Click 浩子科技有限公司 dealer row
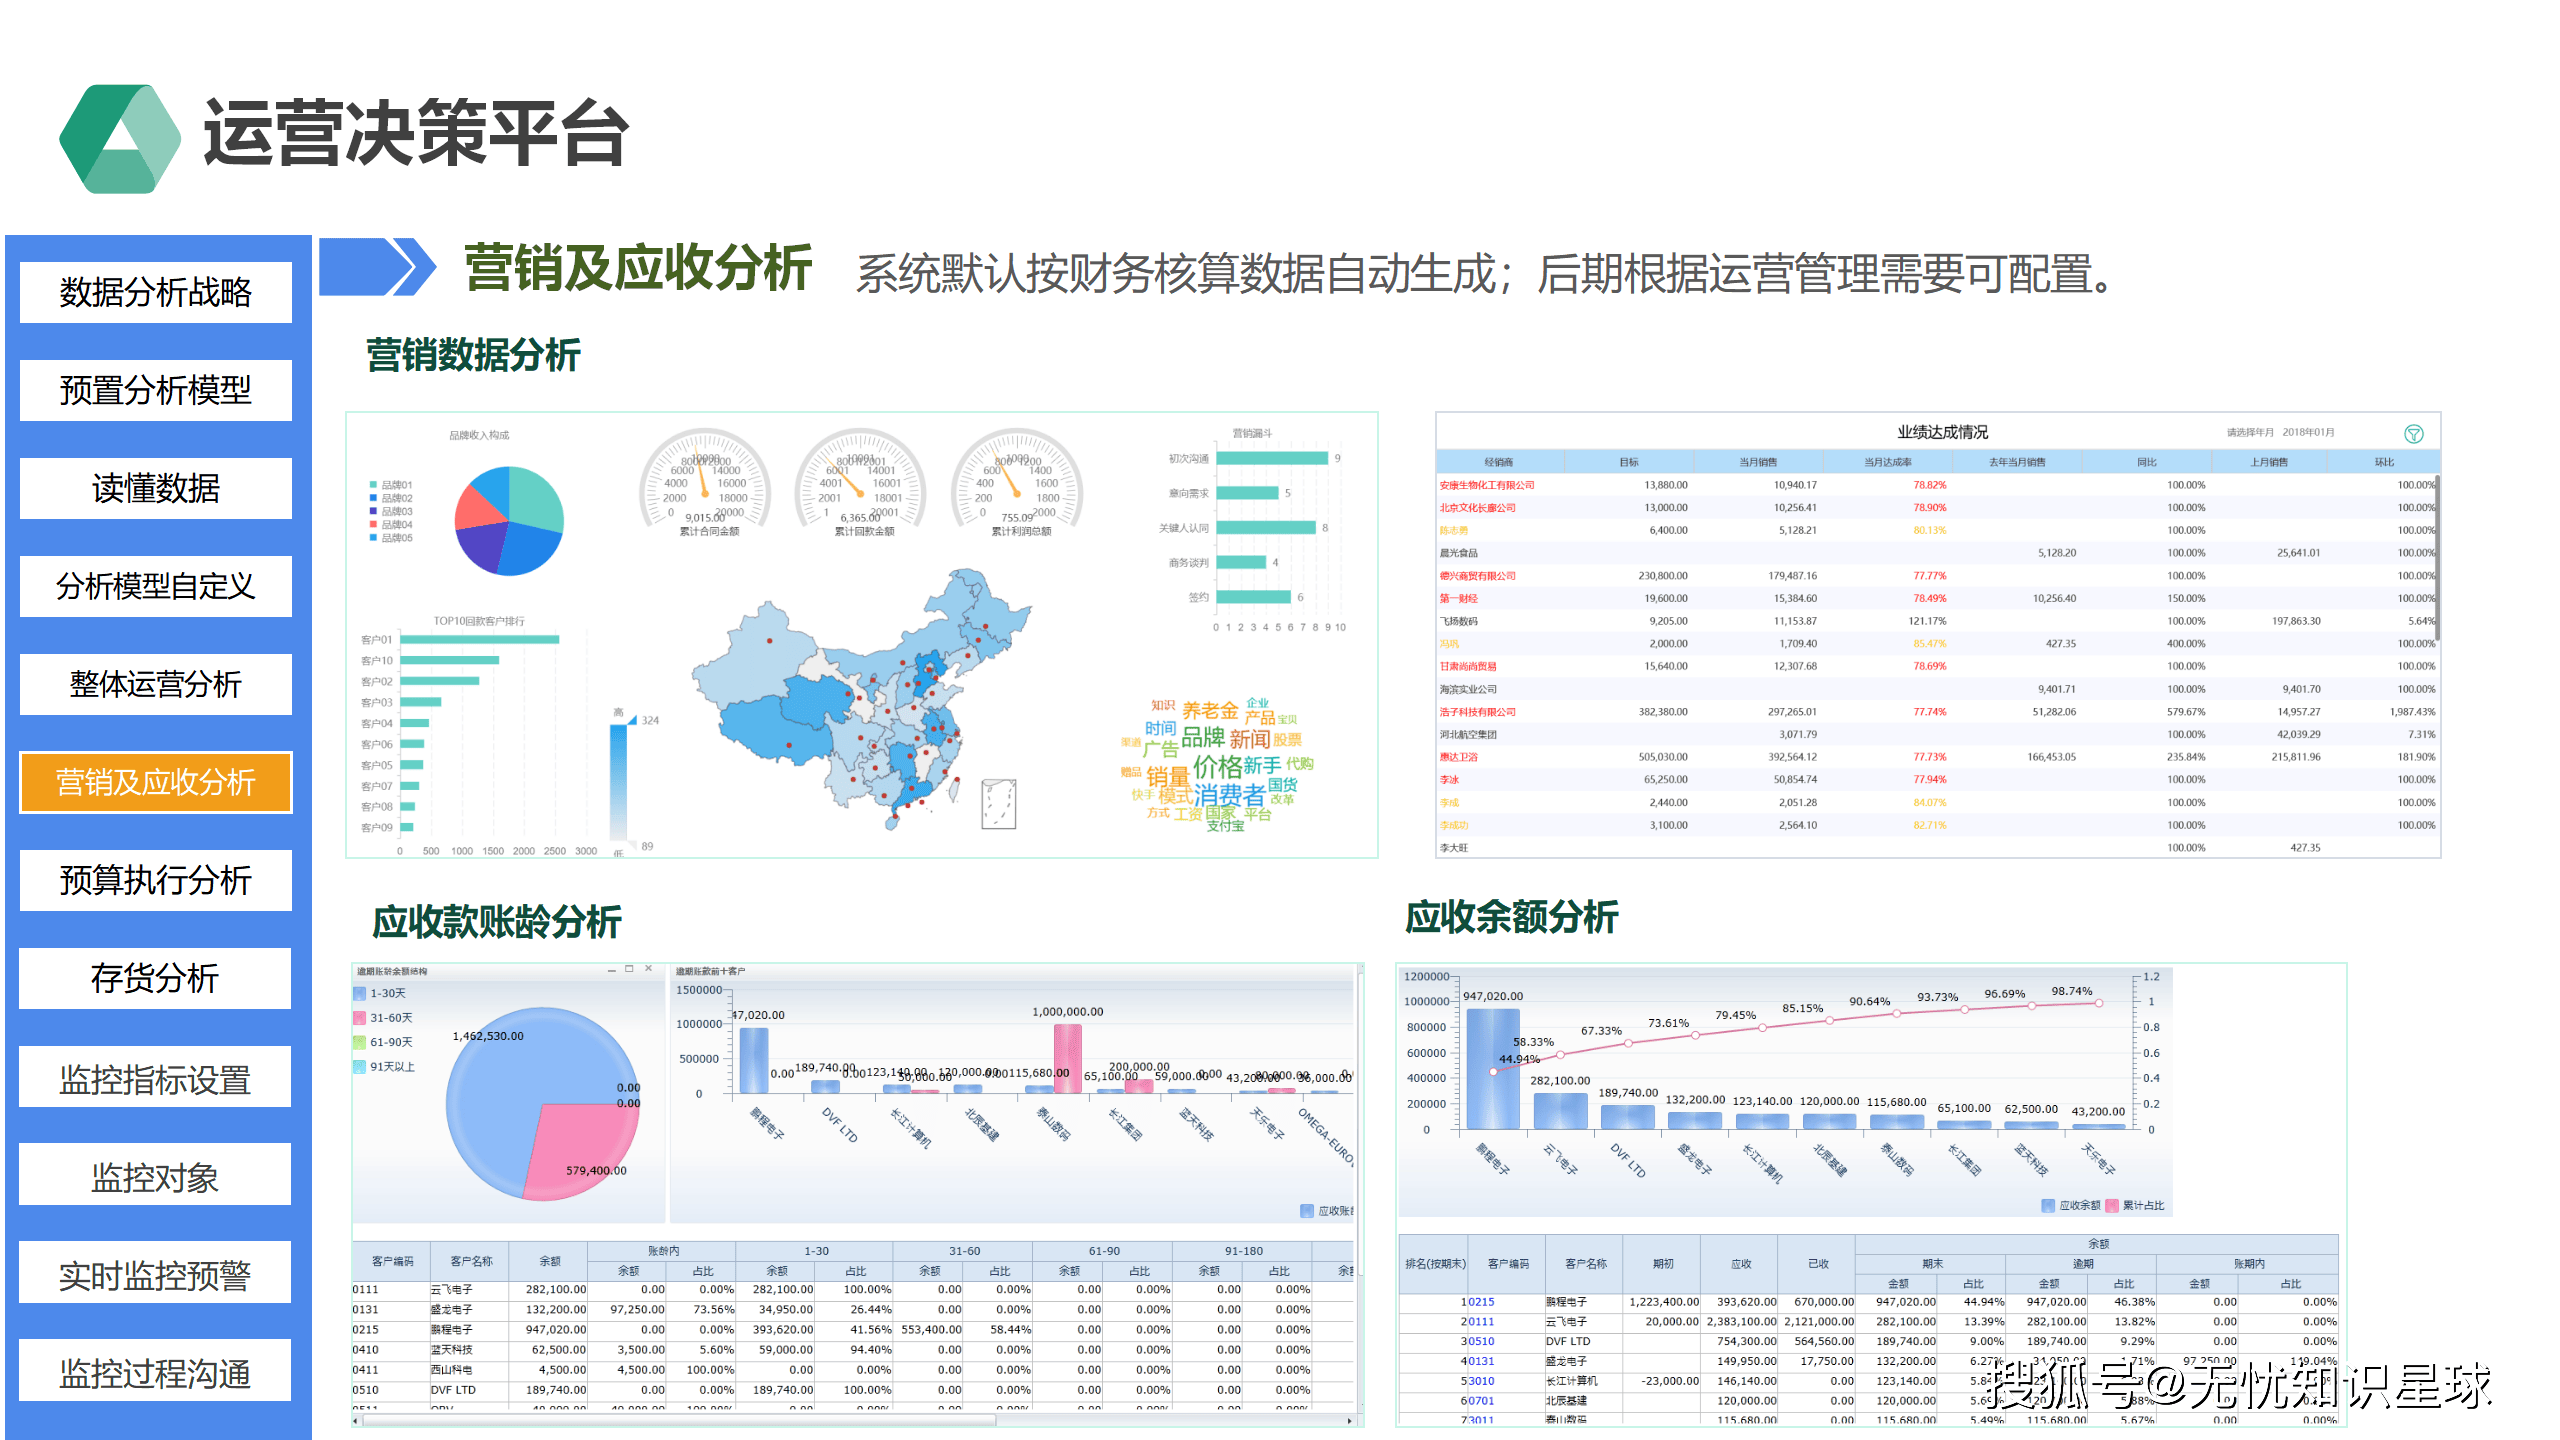Screen dimensions: 2560x1440 coord(1937,712)
